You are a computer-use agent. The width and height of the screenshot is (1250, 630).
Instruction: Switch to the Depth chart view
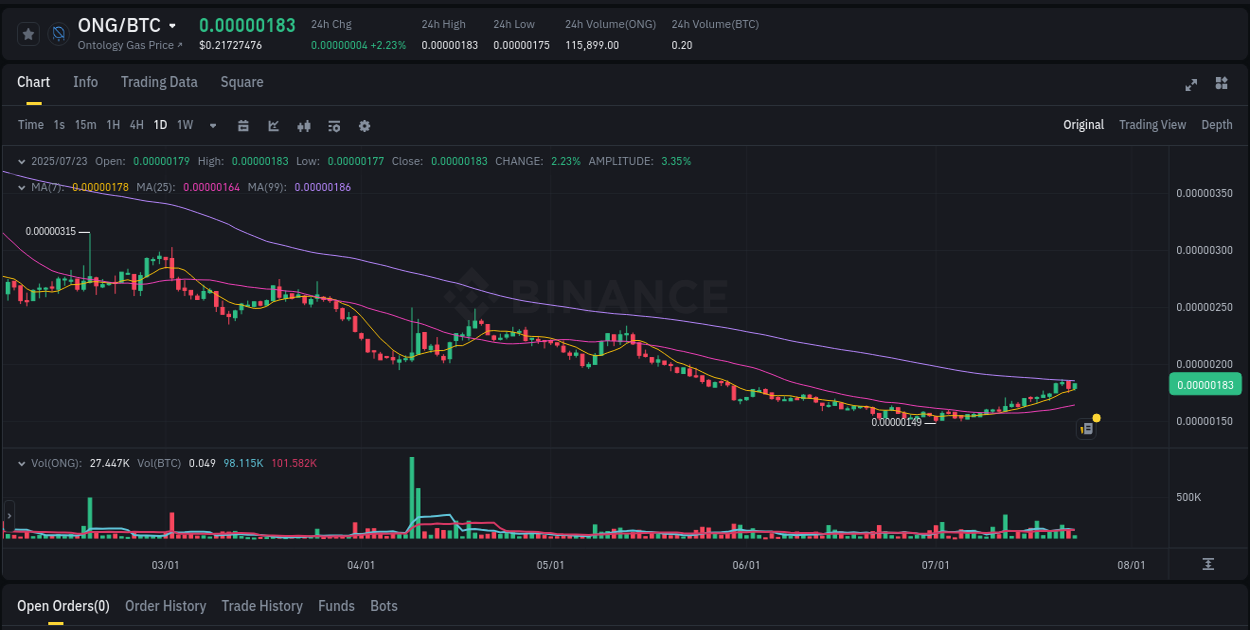pyautogui.click(x=1217, y=125)
